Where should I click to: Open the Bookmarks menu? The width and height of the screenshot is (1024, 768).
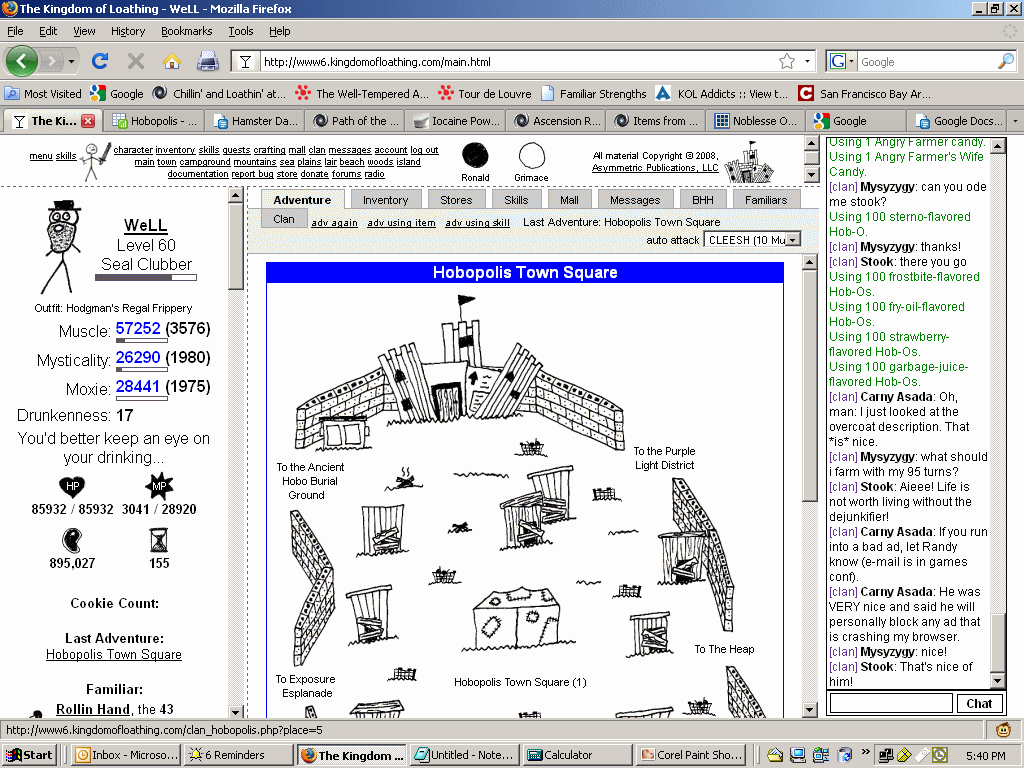coord(186,31)
